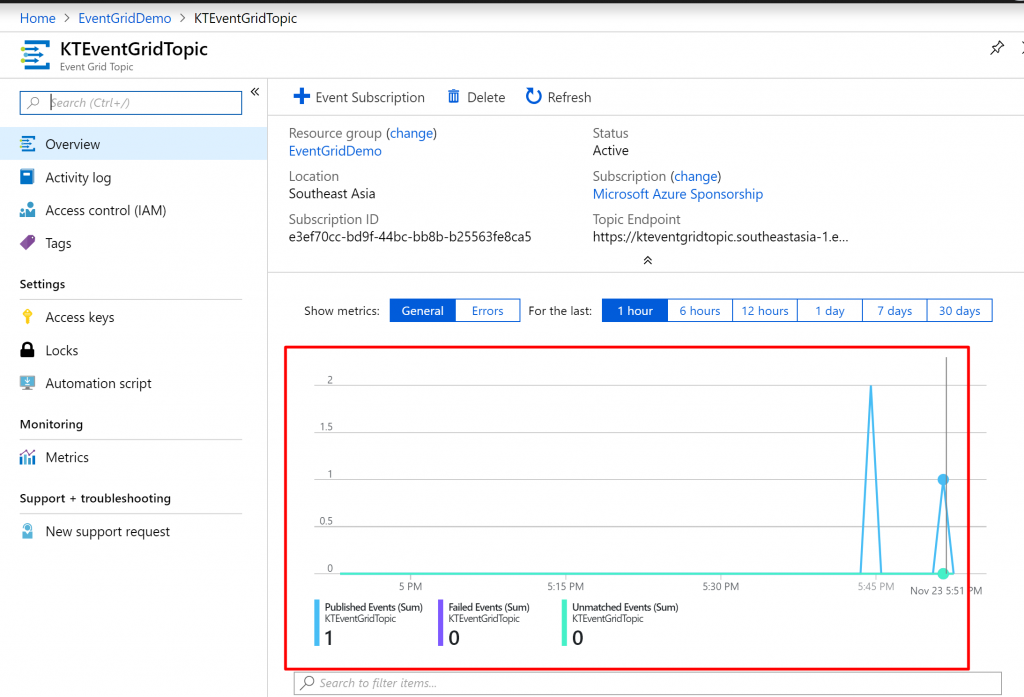Image resolution: width=1024 pixels, height=697 pixels.
Task: Click the Unmatched Events teal legend swatch
Action: [x=564, y=623]
